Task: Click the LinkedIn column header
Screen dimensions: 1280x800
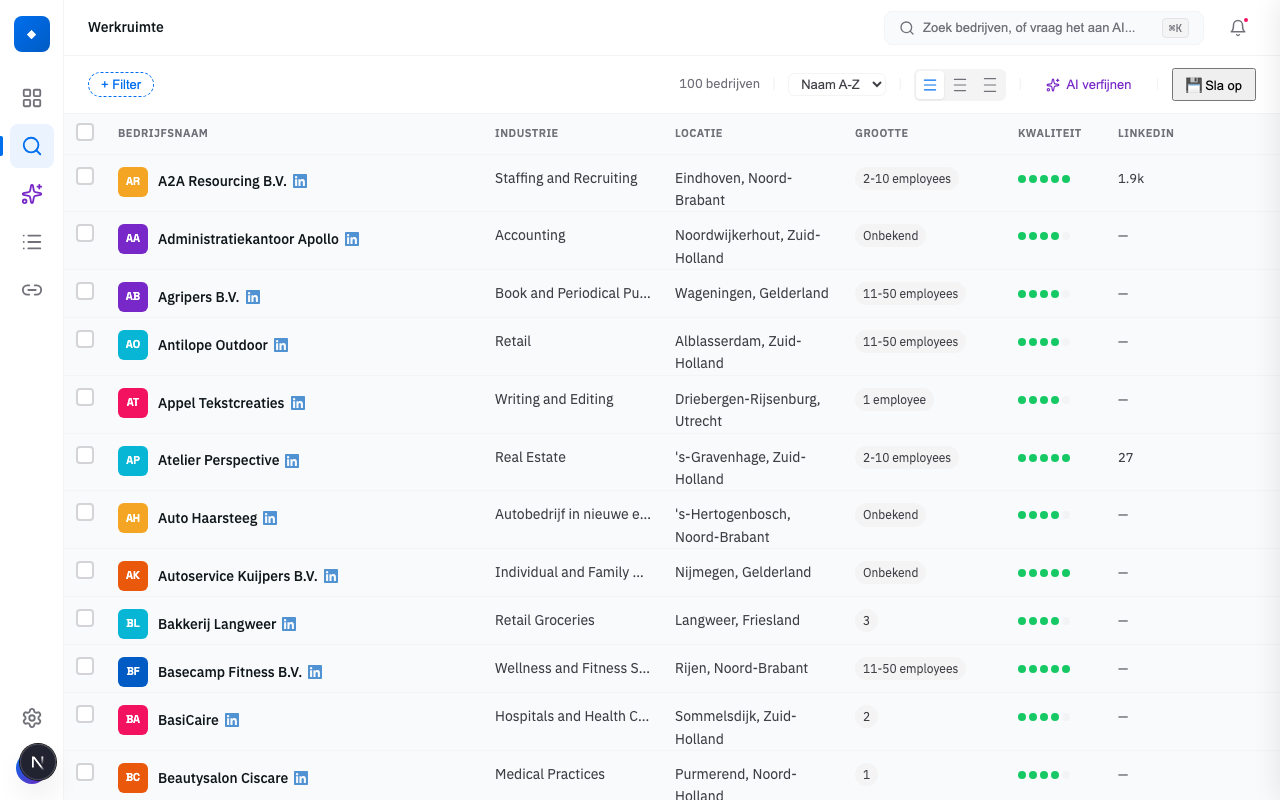Action: click(1146, 133)
